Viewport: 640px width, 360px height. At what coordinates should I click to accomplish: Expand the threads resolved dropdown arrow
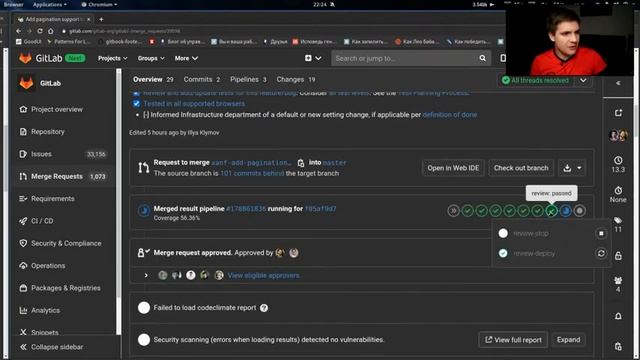tap(583, 80)
